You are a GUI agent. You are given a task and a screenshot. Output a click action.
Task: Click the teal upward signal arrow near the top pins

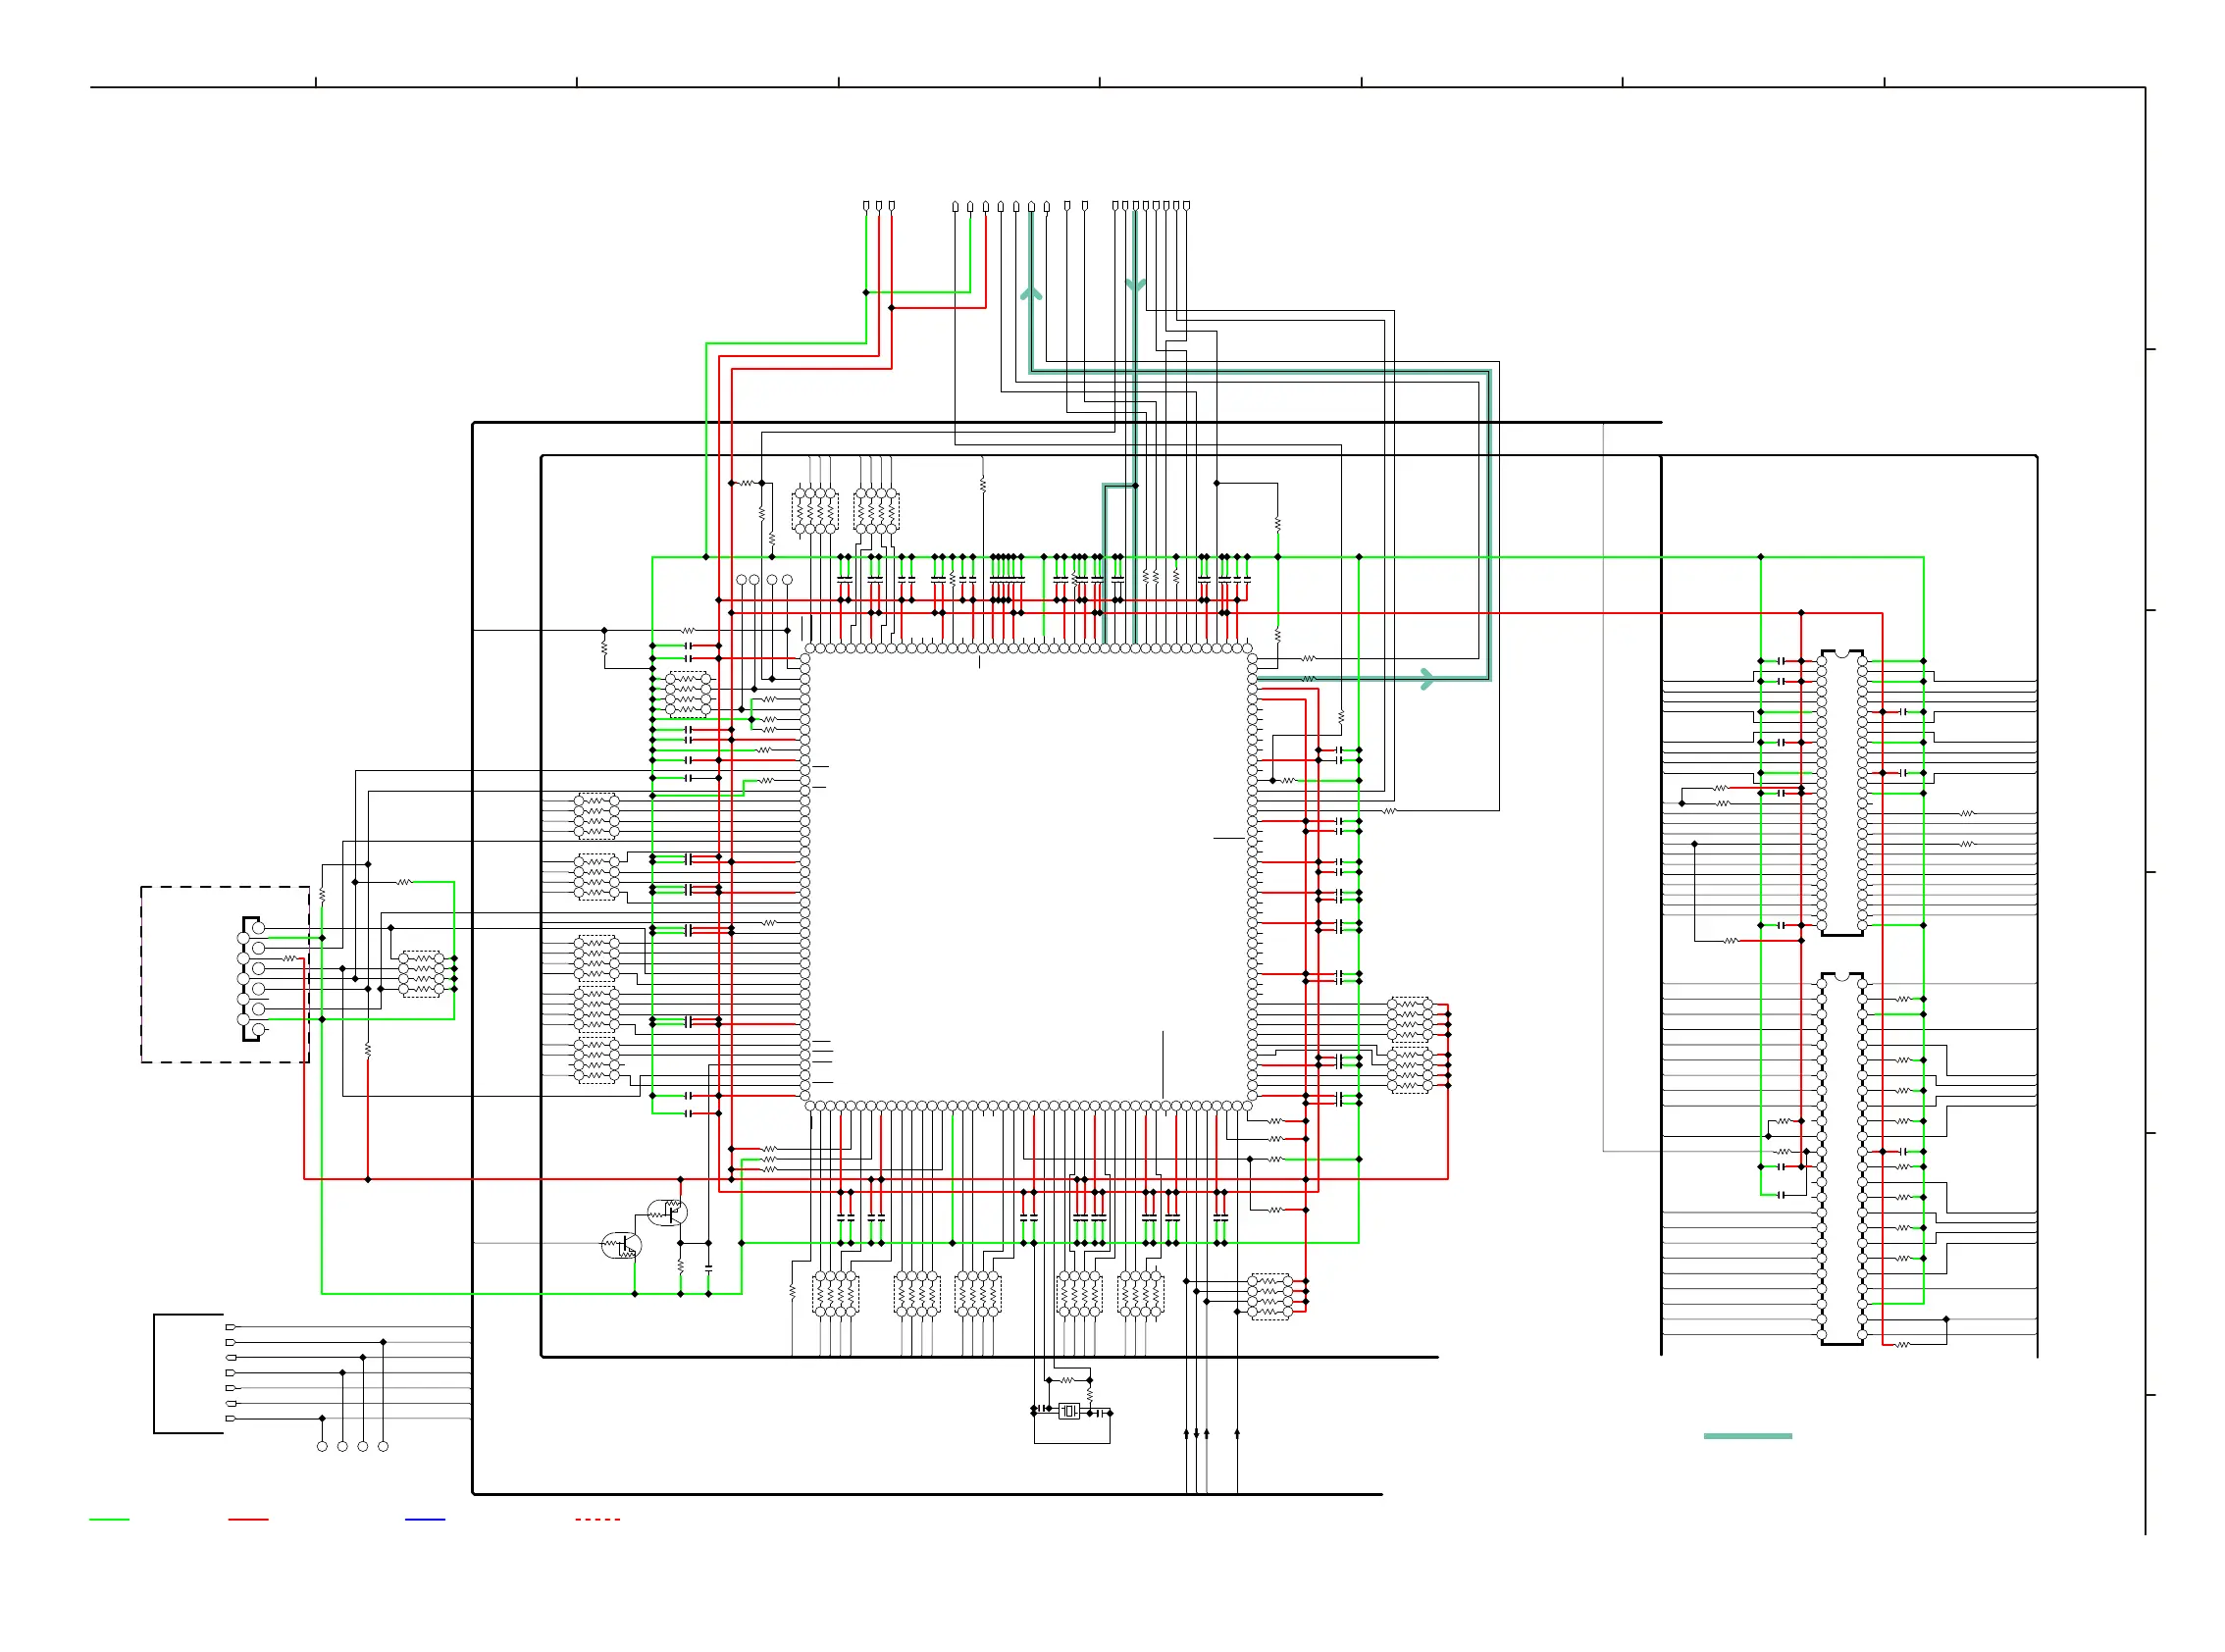click(x=1031, y=293)
